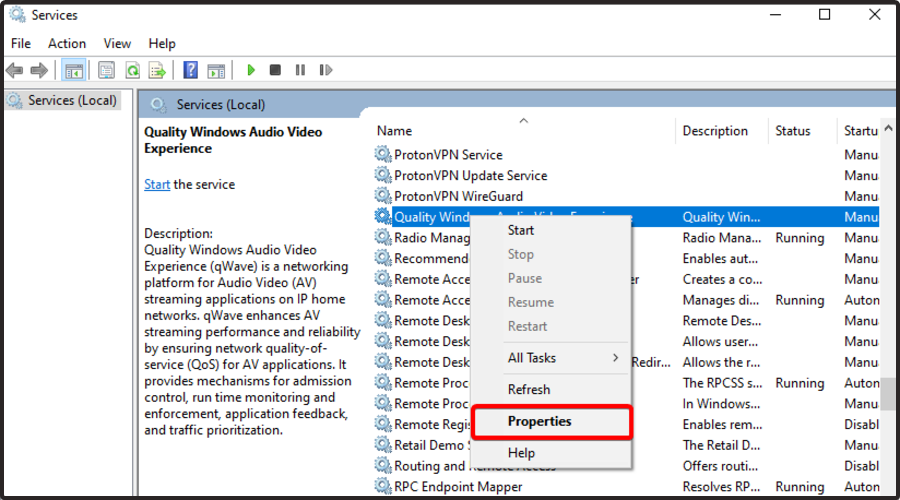The image size is (900, 500).
Task: Click the Manages di... description cell
Action: tap(720, 300)
